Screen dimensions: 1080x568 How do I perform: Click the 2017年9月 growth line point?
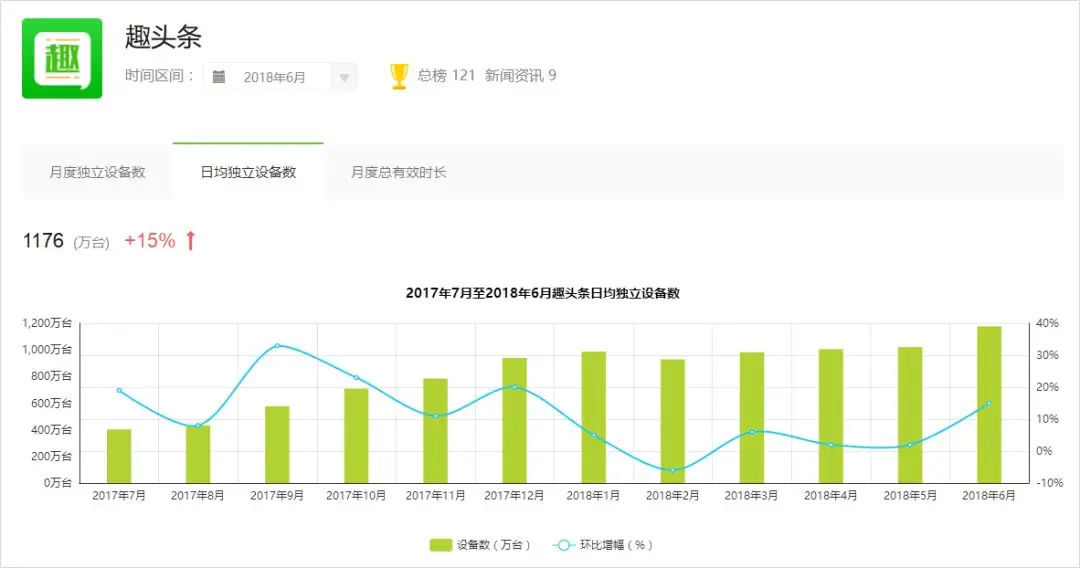point(277,346)
